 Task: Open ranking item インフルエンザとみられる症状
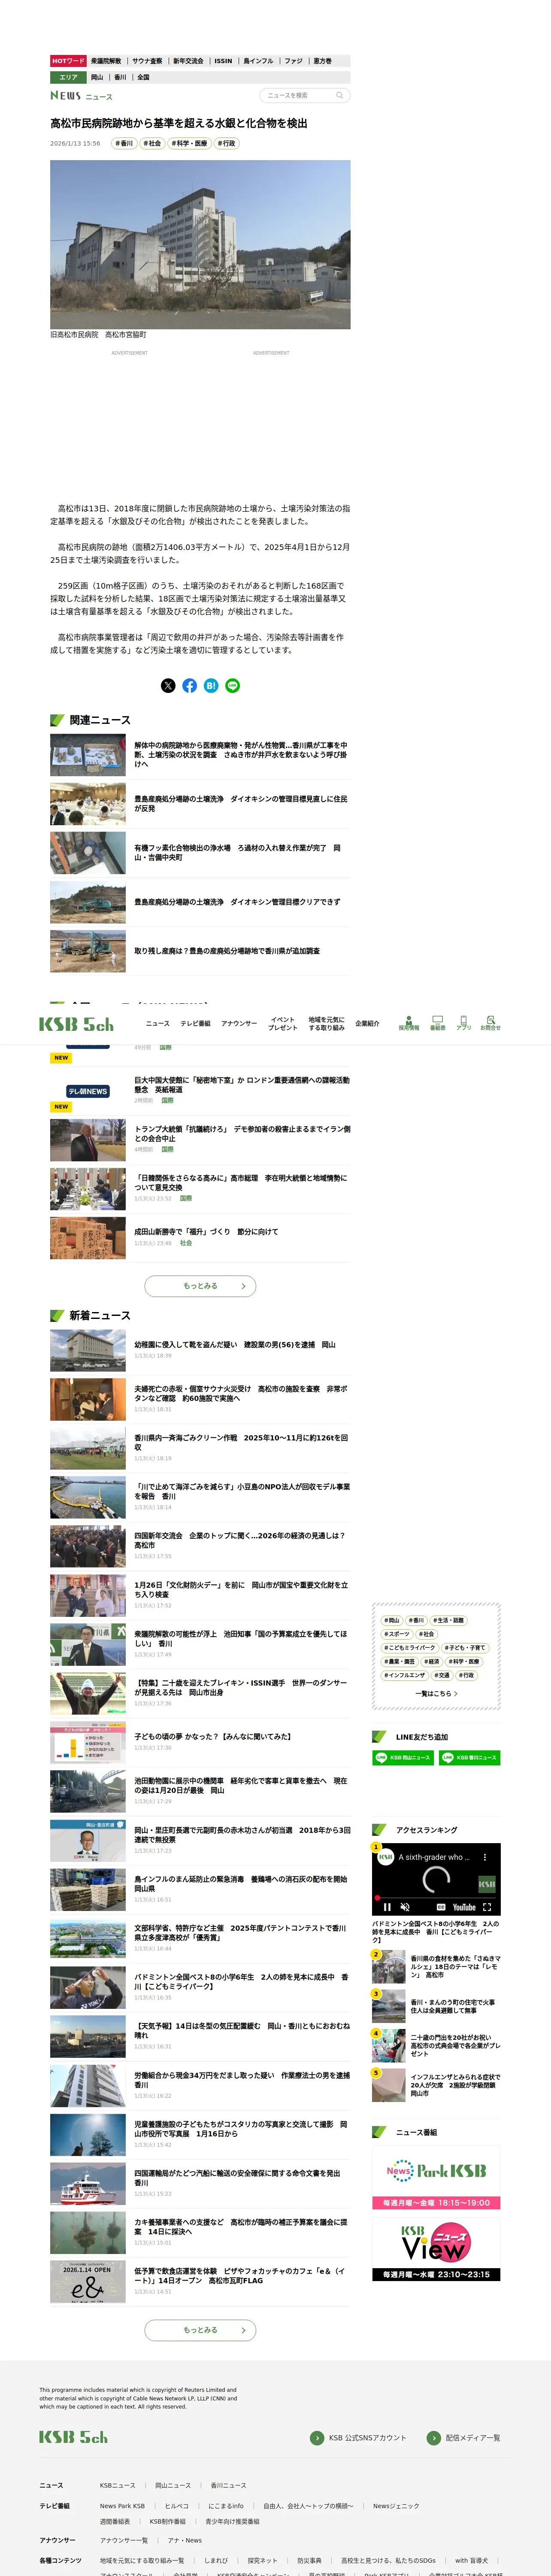point(436,2084)
